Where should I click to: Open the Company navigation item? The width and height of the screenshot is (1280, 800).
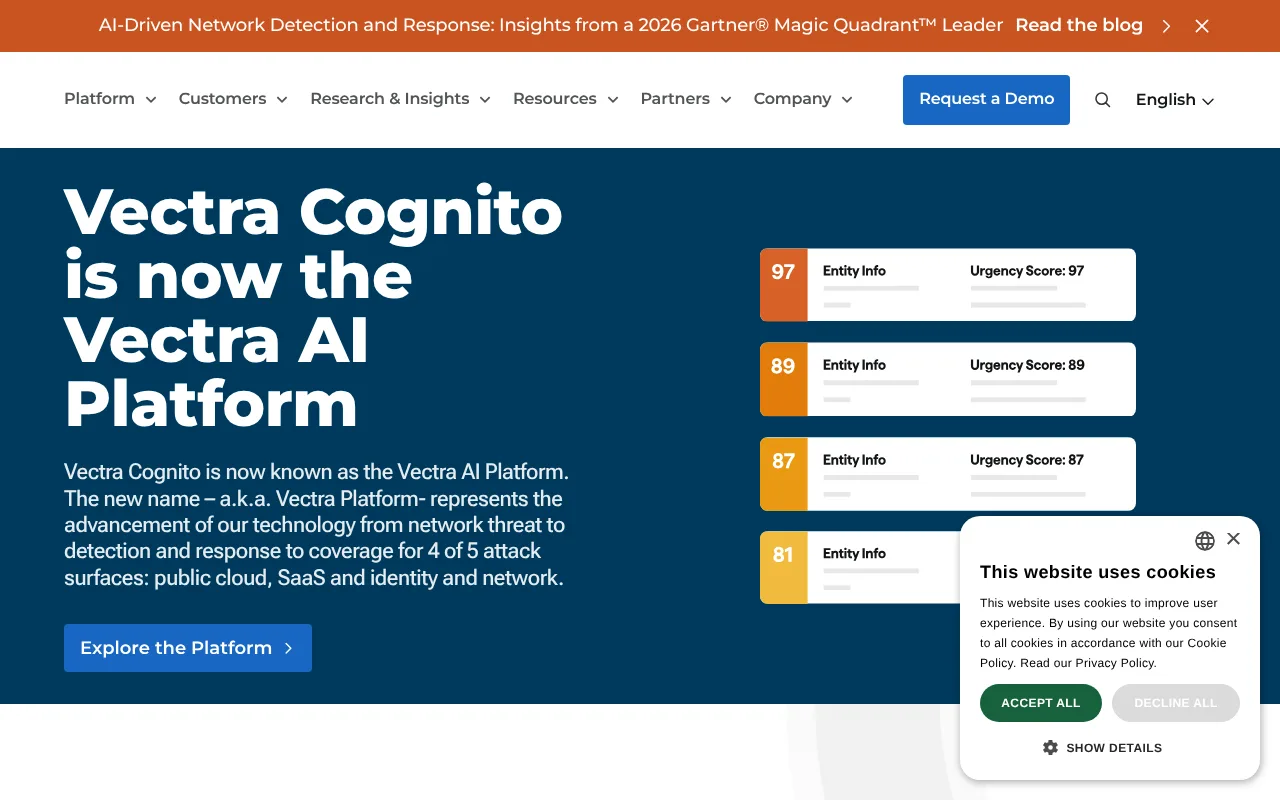tap(792, 98)
